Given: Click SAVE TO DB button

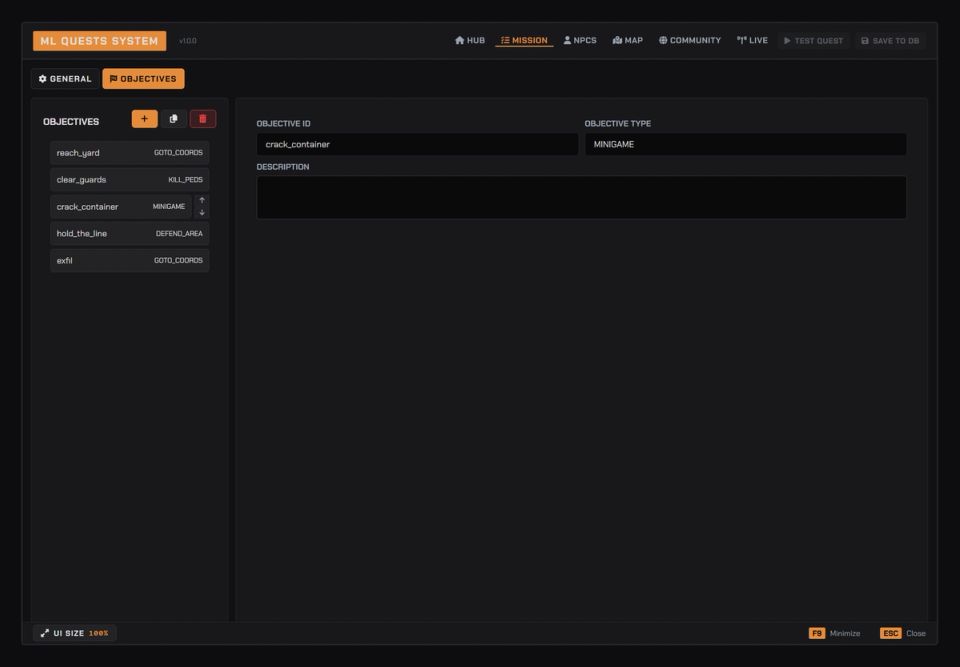Looking at the screenshot, I should (890, 40).
